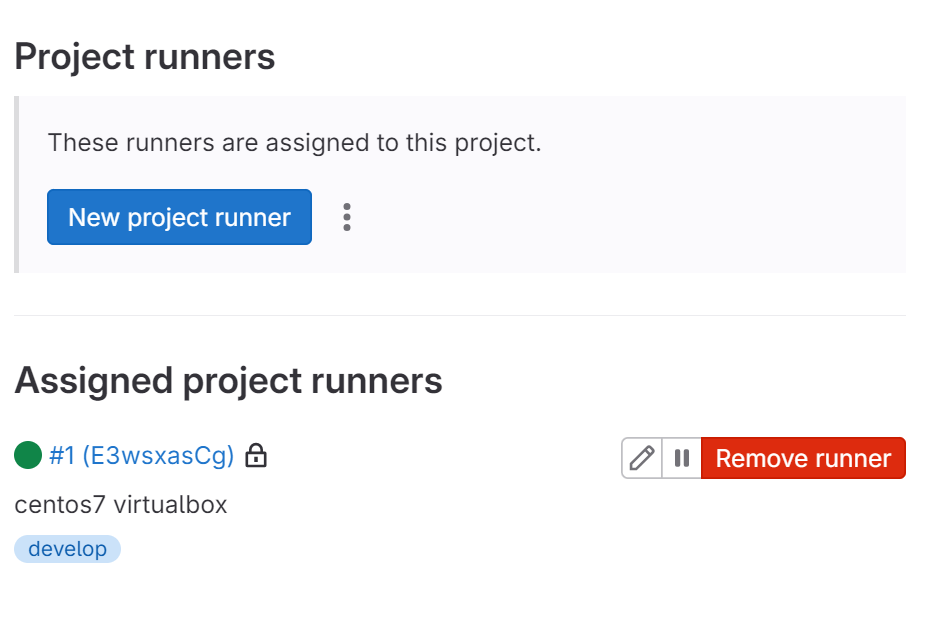The width and height of the screenshot is (935, 622).
Task: Click the 'These runners are assigned' description text
Action: point(294,142)
